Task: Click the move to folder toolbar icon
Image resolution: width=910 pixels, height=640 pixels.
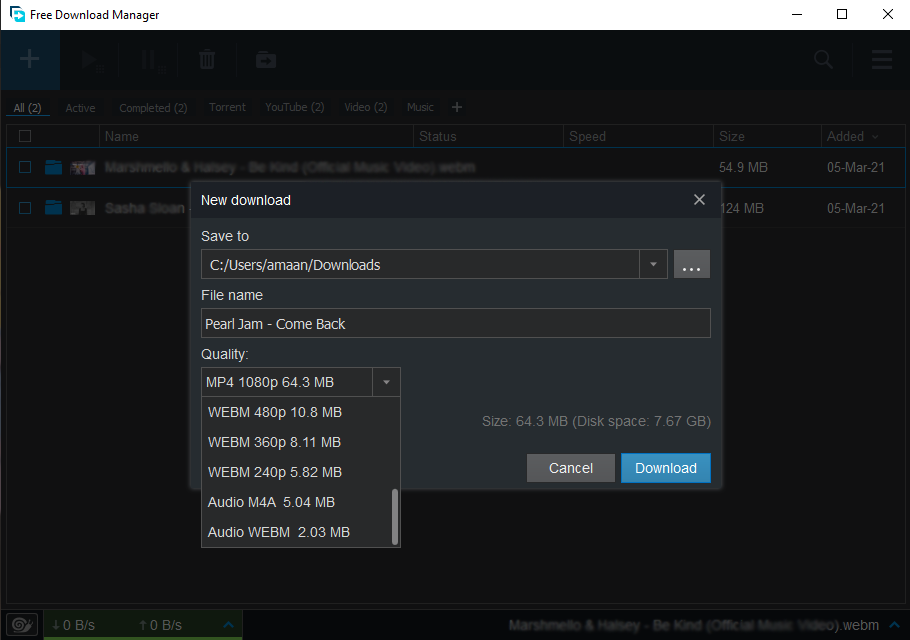Action: click(266, 60)
